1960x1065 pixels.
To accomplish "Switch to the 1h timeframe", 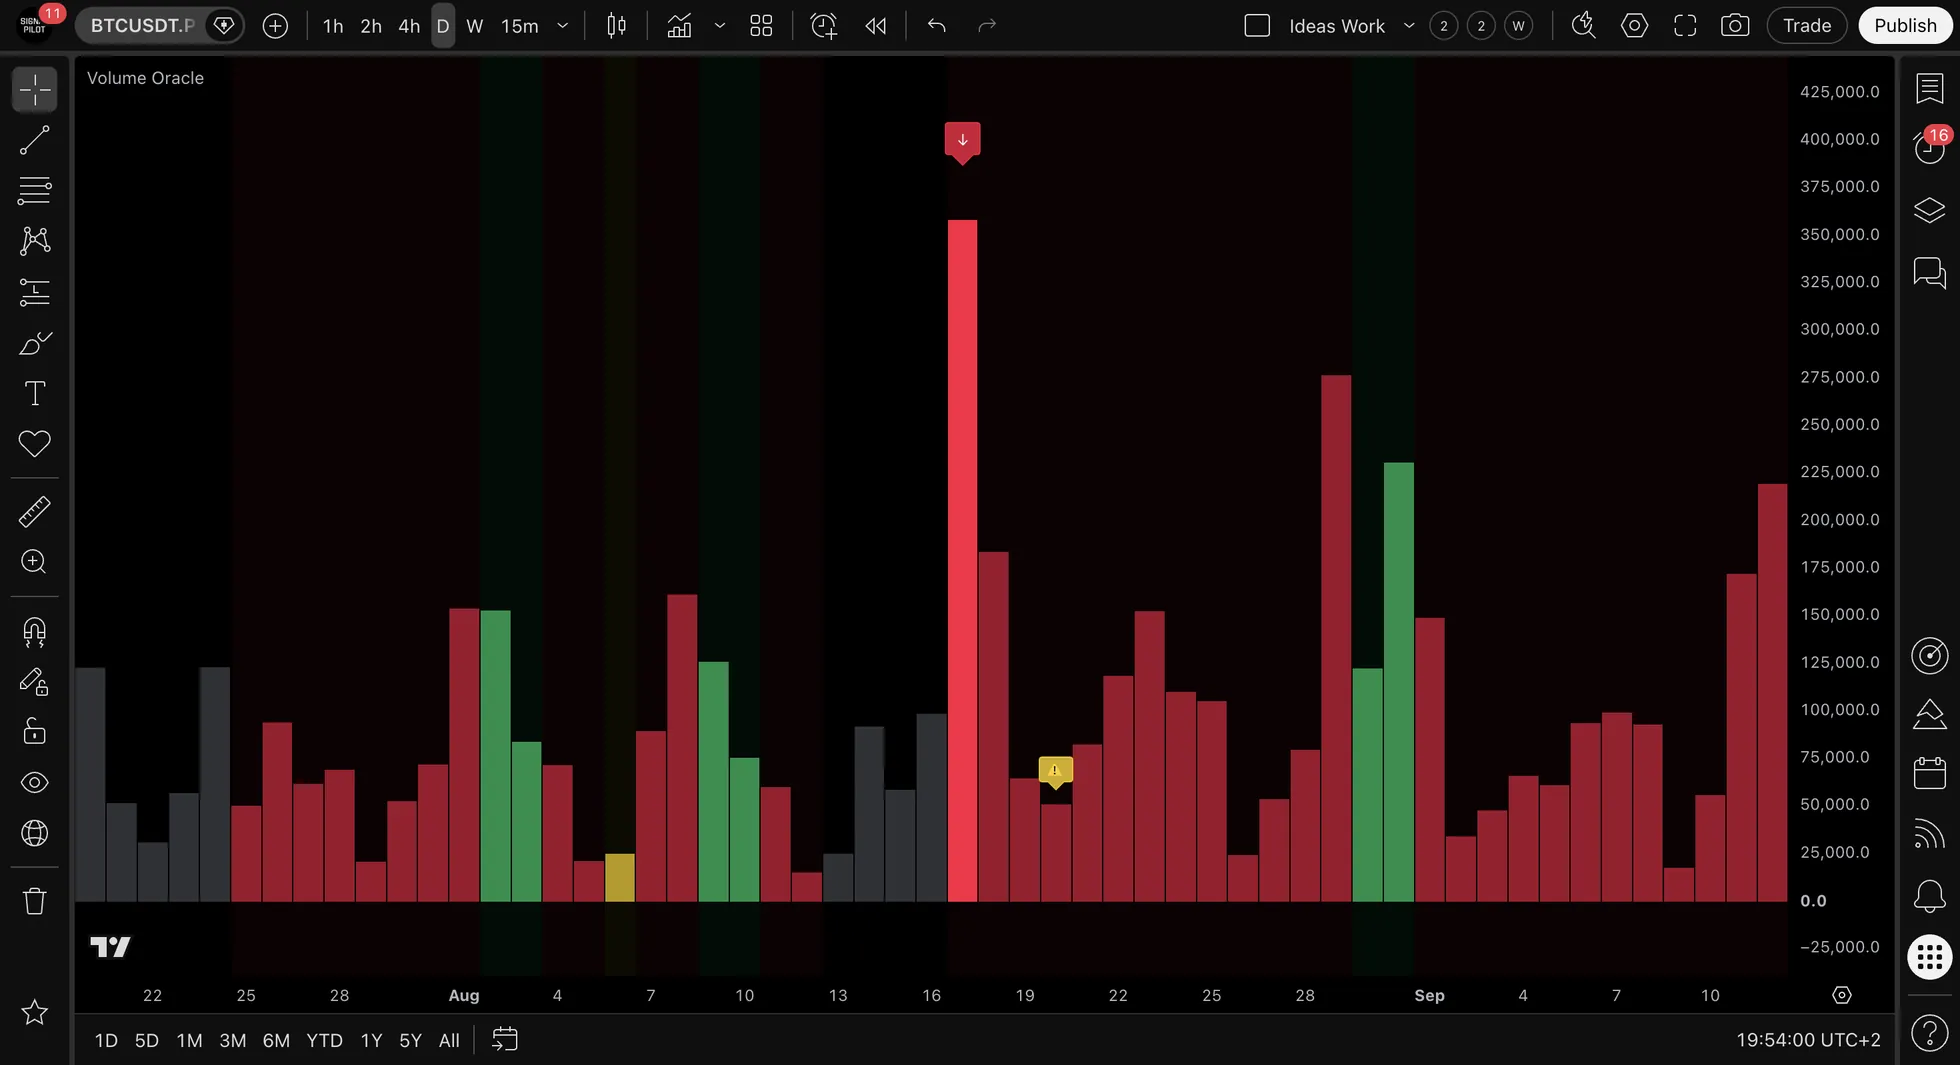I will 333,26.
